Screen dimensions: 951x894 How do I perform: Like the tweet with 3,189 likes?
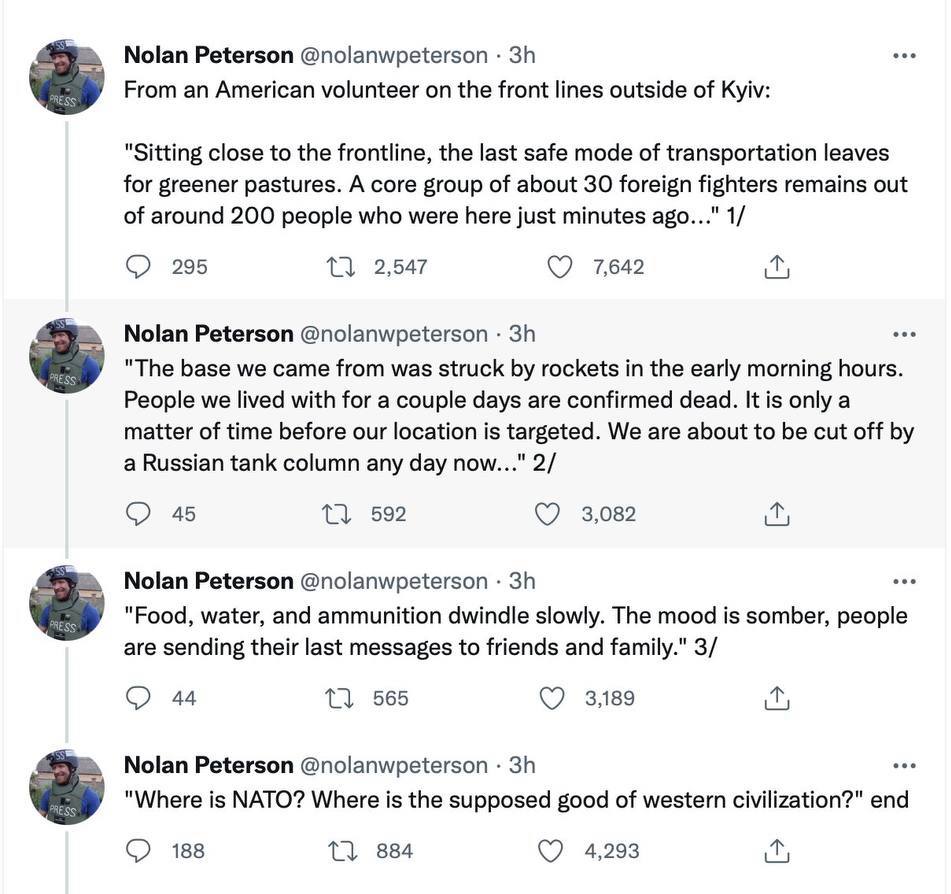pyautogui.click(x=552, y=698)
